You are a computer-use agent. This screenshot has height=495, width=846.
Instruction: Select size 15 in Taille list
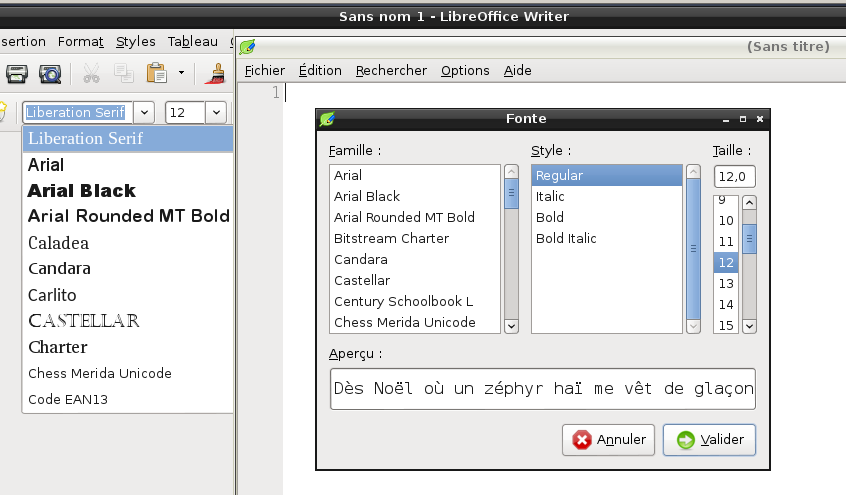point(726,325)
